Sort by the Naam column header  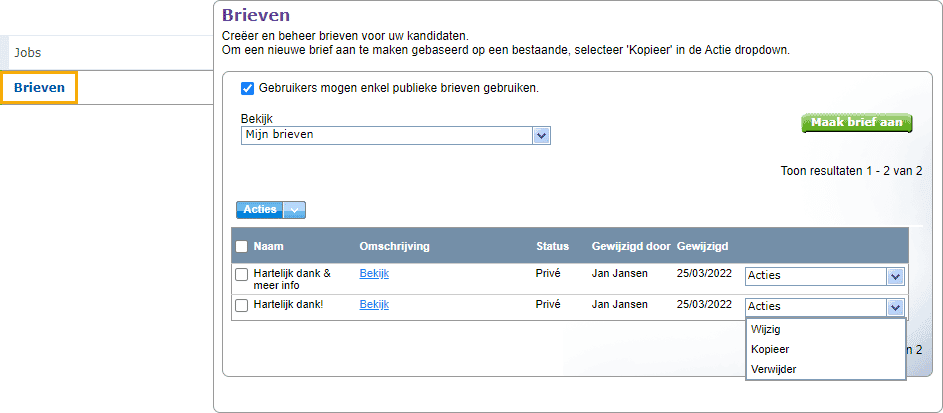pos(268,246)
